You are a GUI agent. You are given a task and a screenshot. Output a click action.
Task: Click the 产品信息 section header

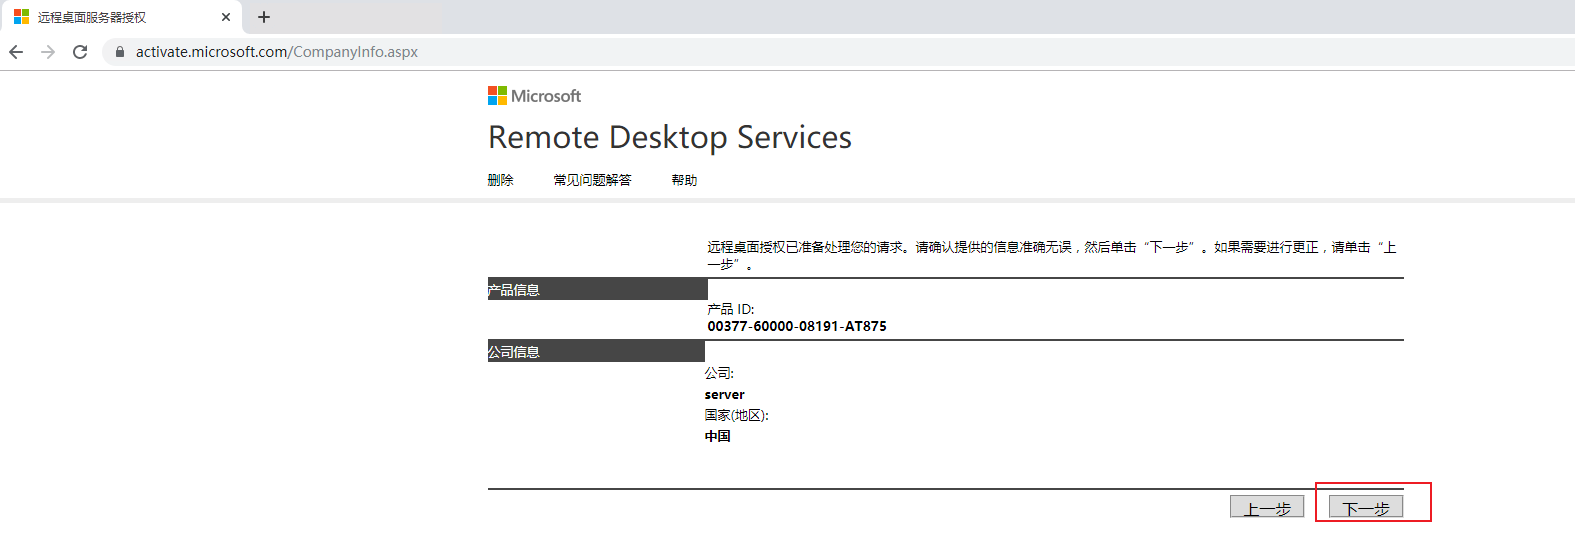[514, 290]
